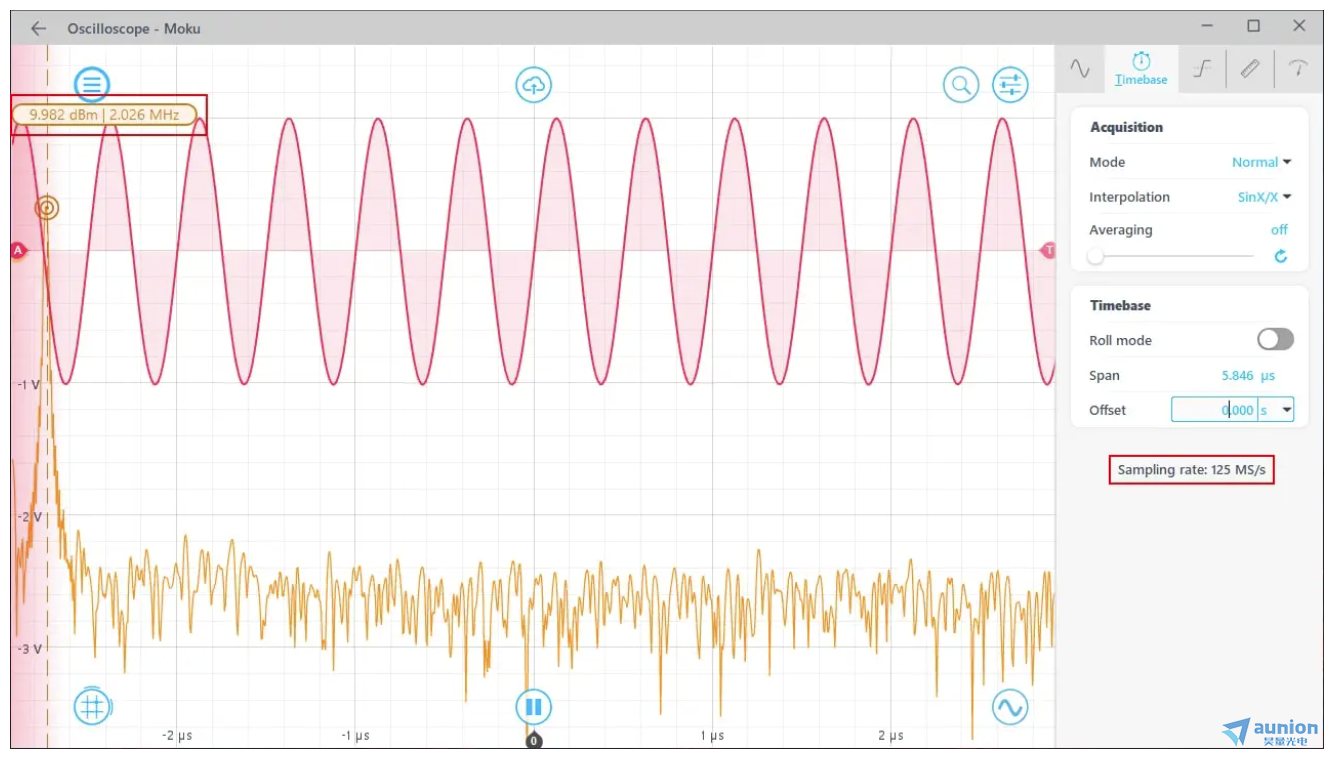Expand the Interpolation SinX/X dropdown
1330x757 pixels.
click(1264, 197)
